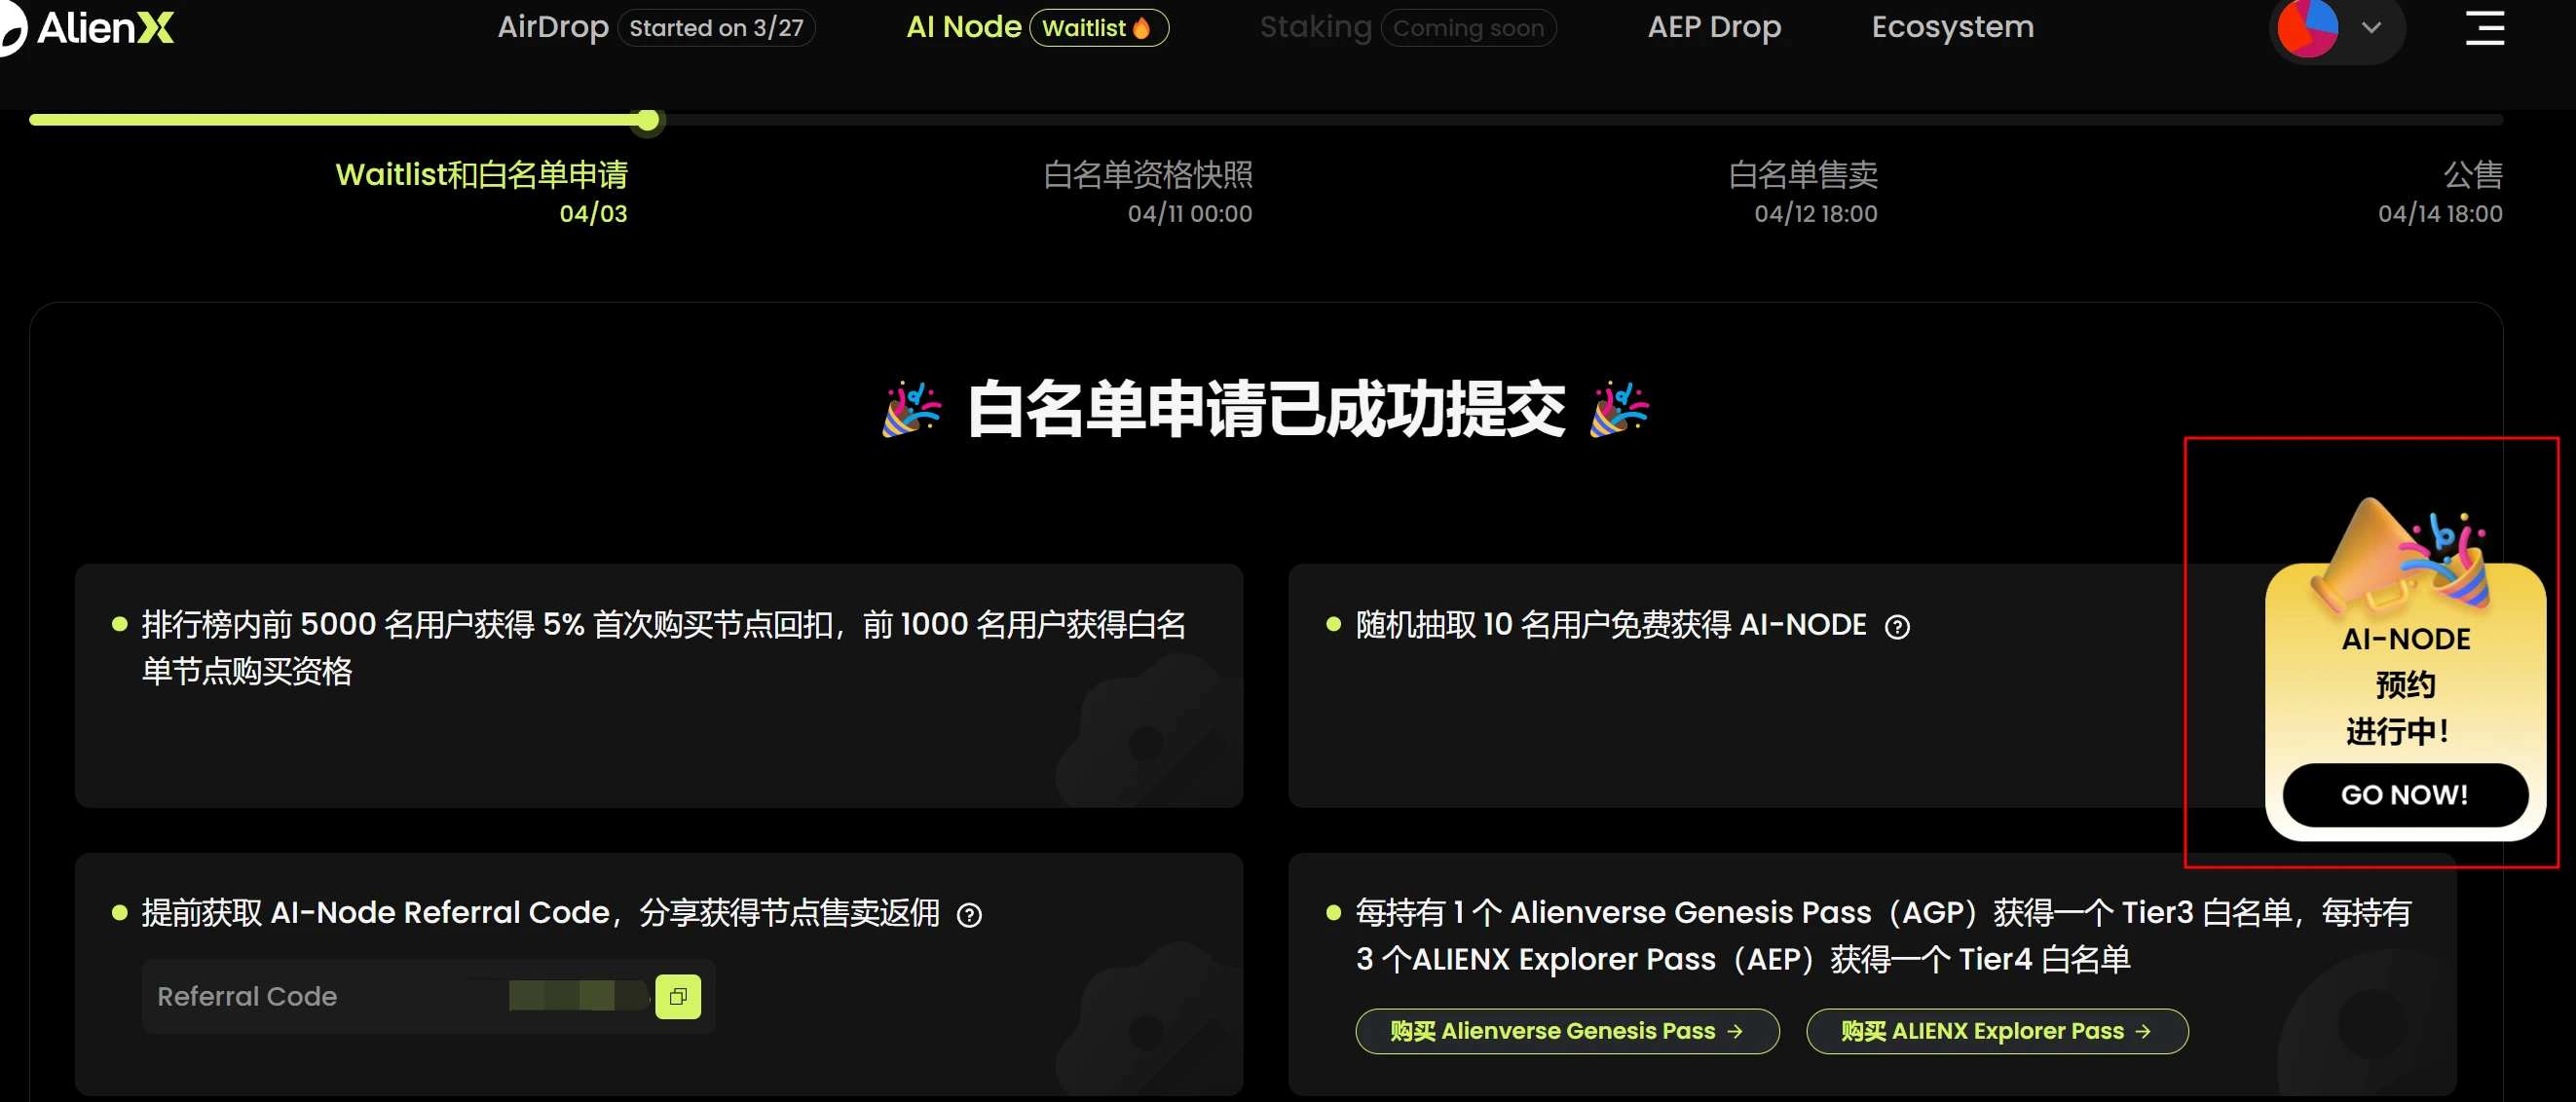Copy the Referral Code
Viewport: 2576px width, 1102px height.
tap(679, 996)
